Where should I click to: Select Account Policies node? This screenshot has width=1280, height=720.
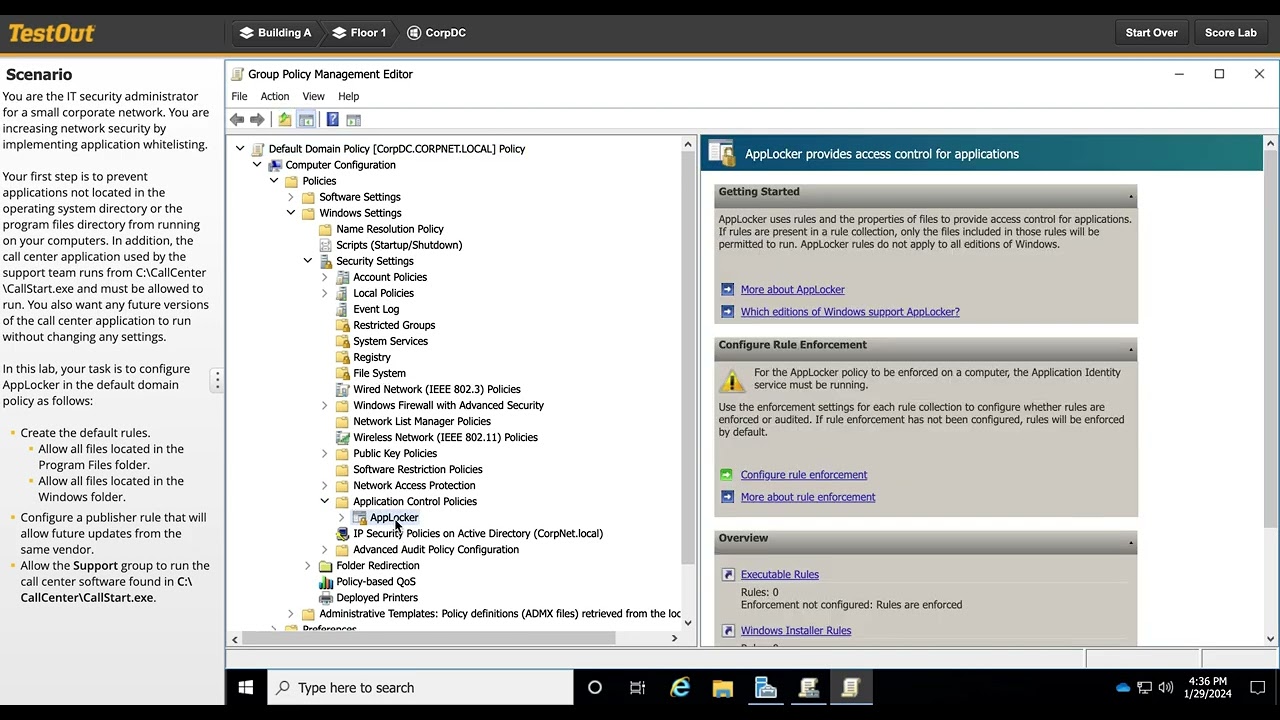coord(390,277)
